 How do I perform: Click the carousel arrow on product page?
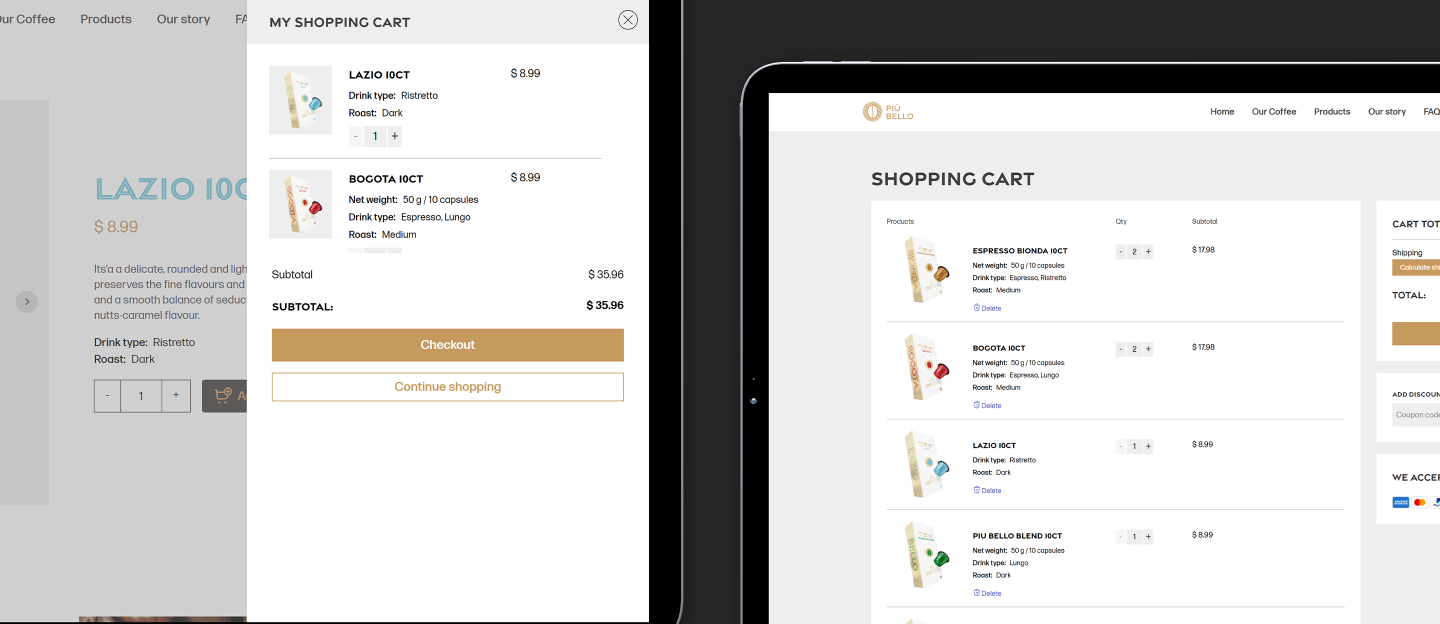pos(27,302)
